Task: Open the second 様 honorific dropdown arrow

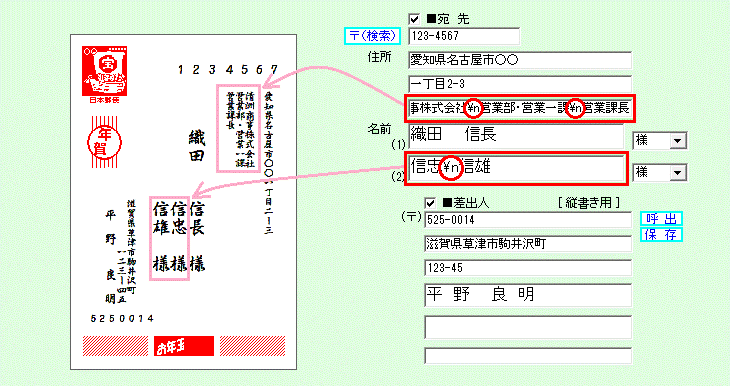Action: click(678, 173)
